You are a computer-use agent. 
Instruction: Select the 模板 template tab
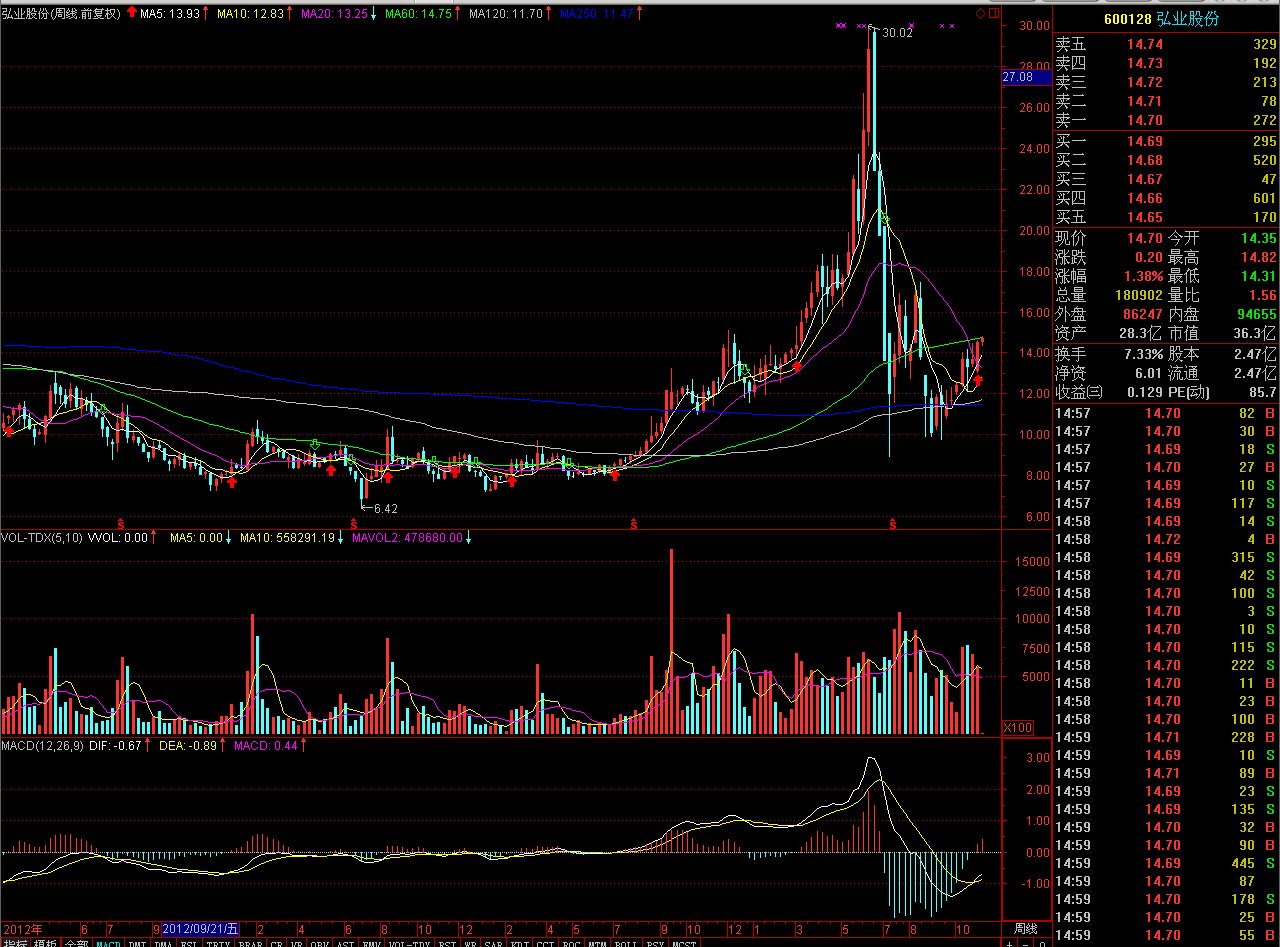(47, 941)
